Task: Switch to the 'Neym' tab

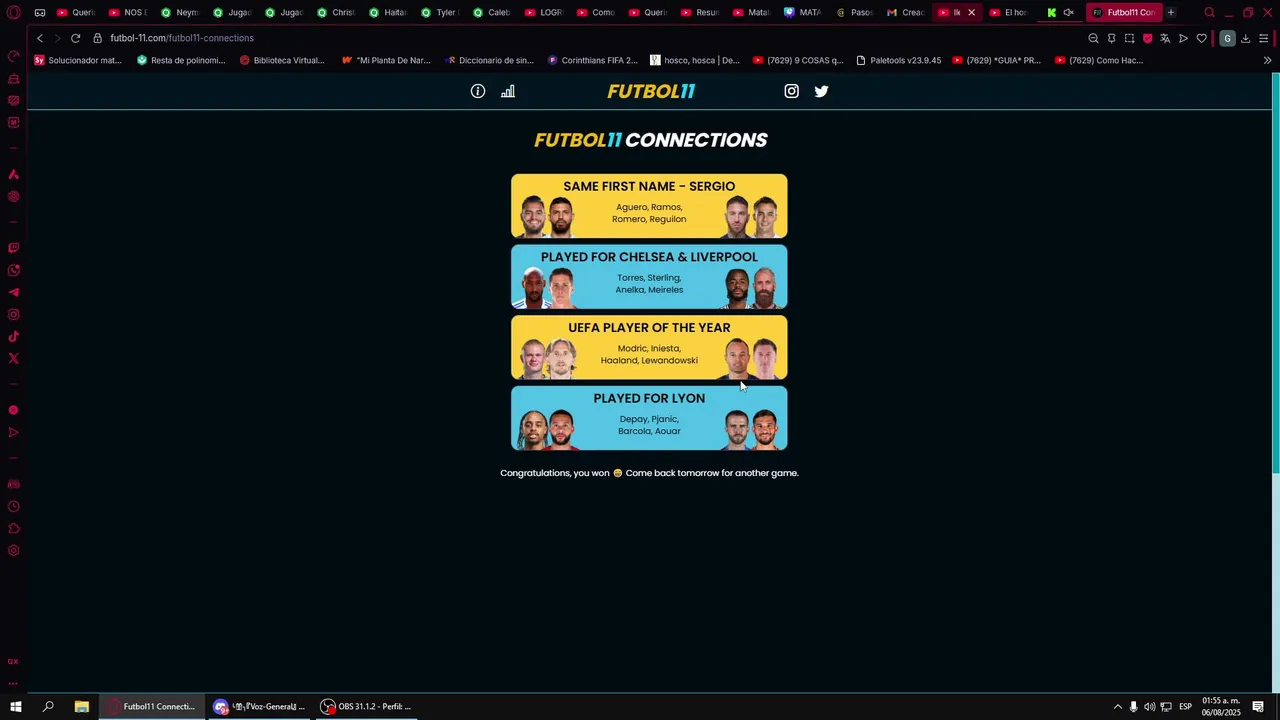Action: [179, 13]
